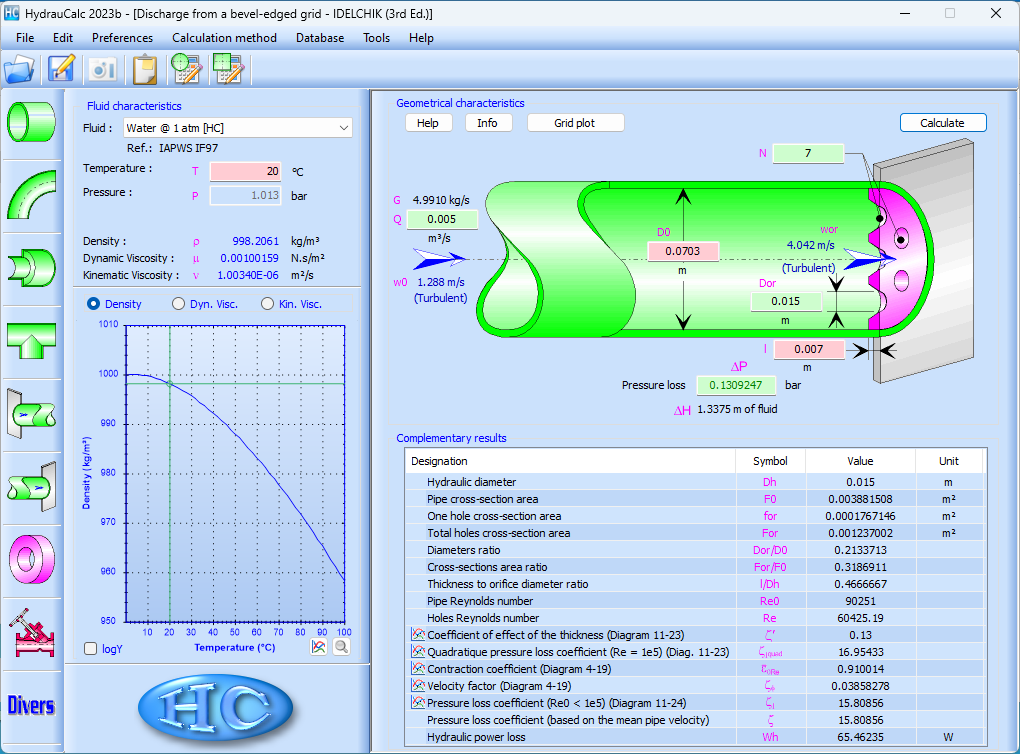The width and height of the screenshot is (1020, 754).
Task: Enable the logY checkbox
Action: (x=92, y=649)
